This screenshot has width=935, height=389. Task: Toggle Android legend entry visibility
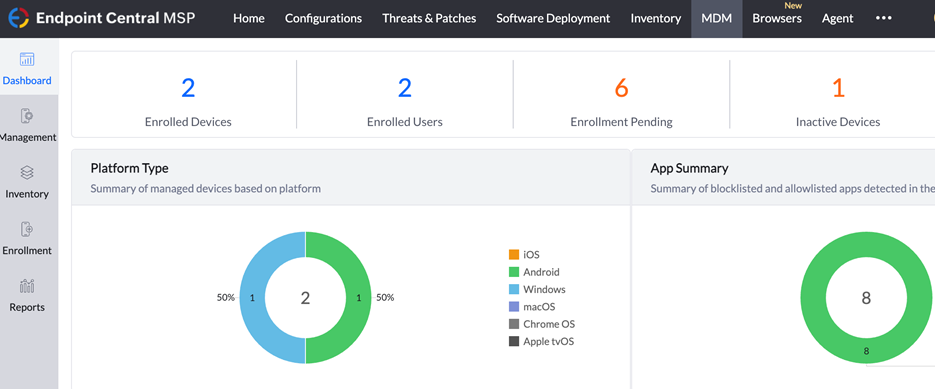(x=534, y=272)
